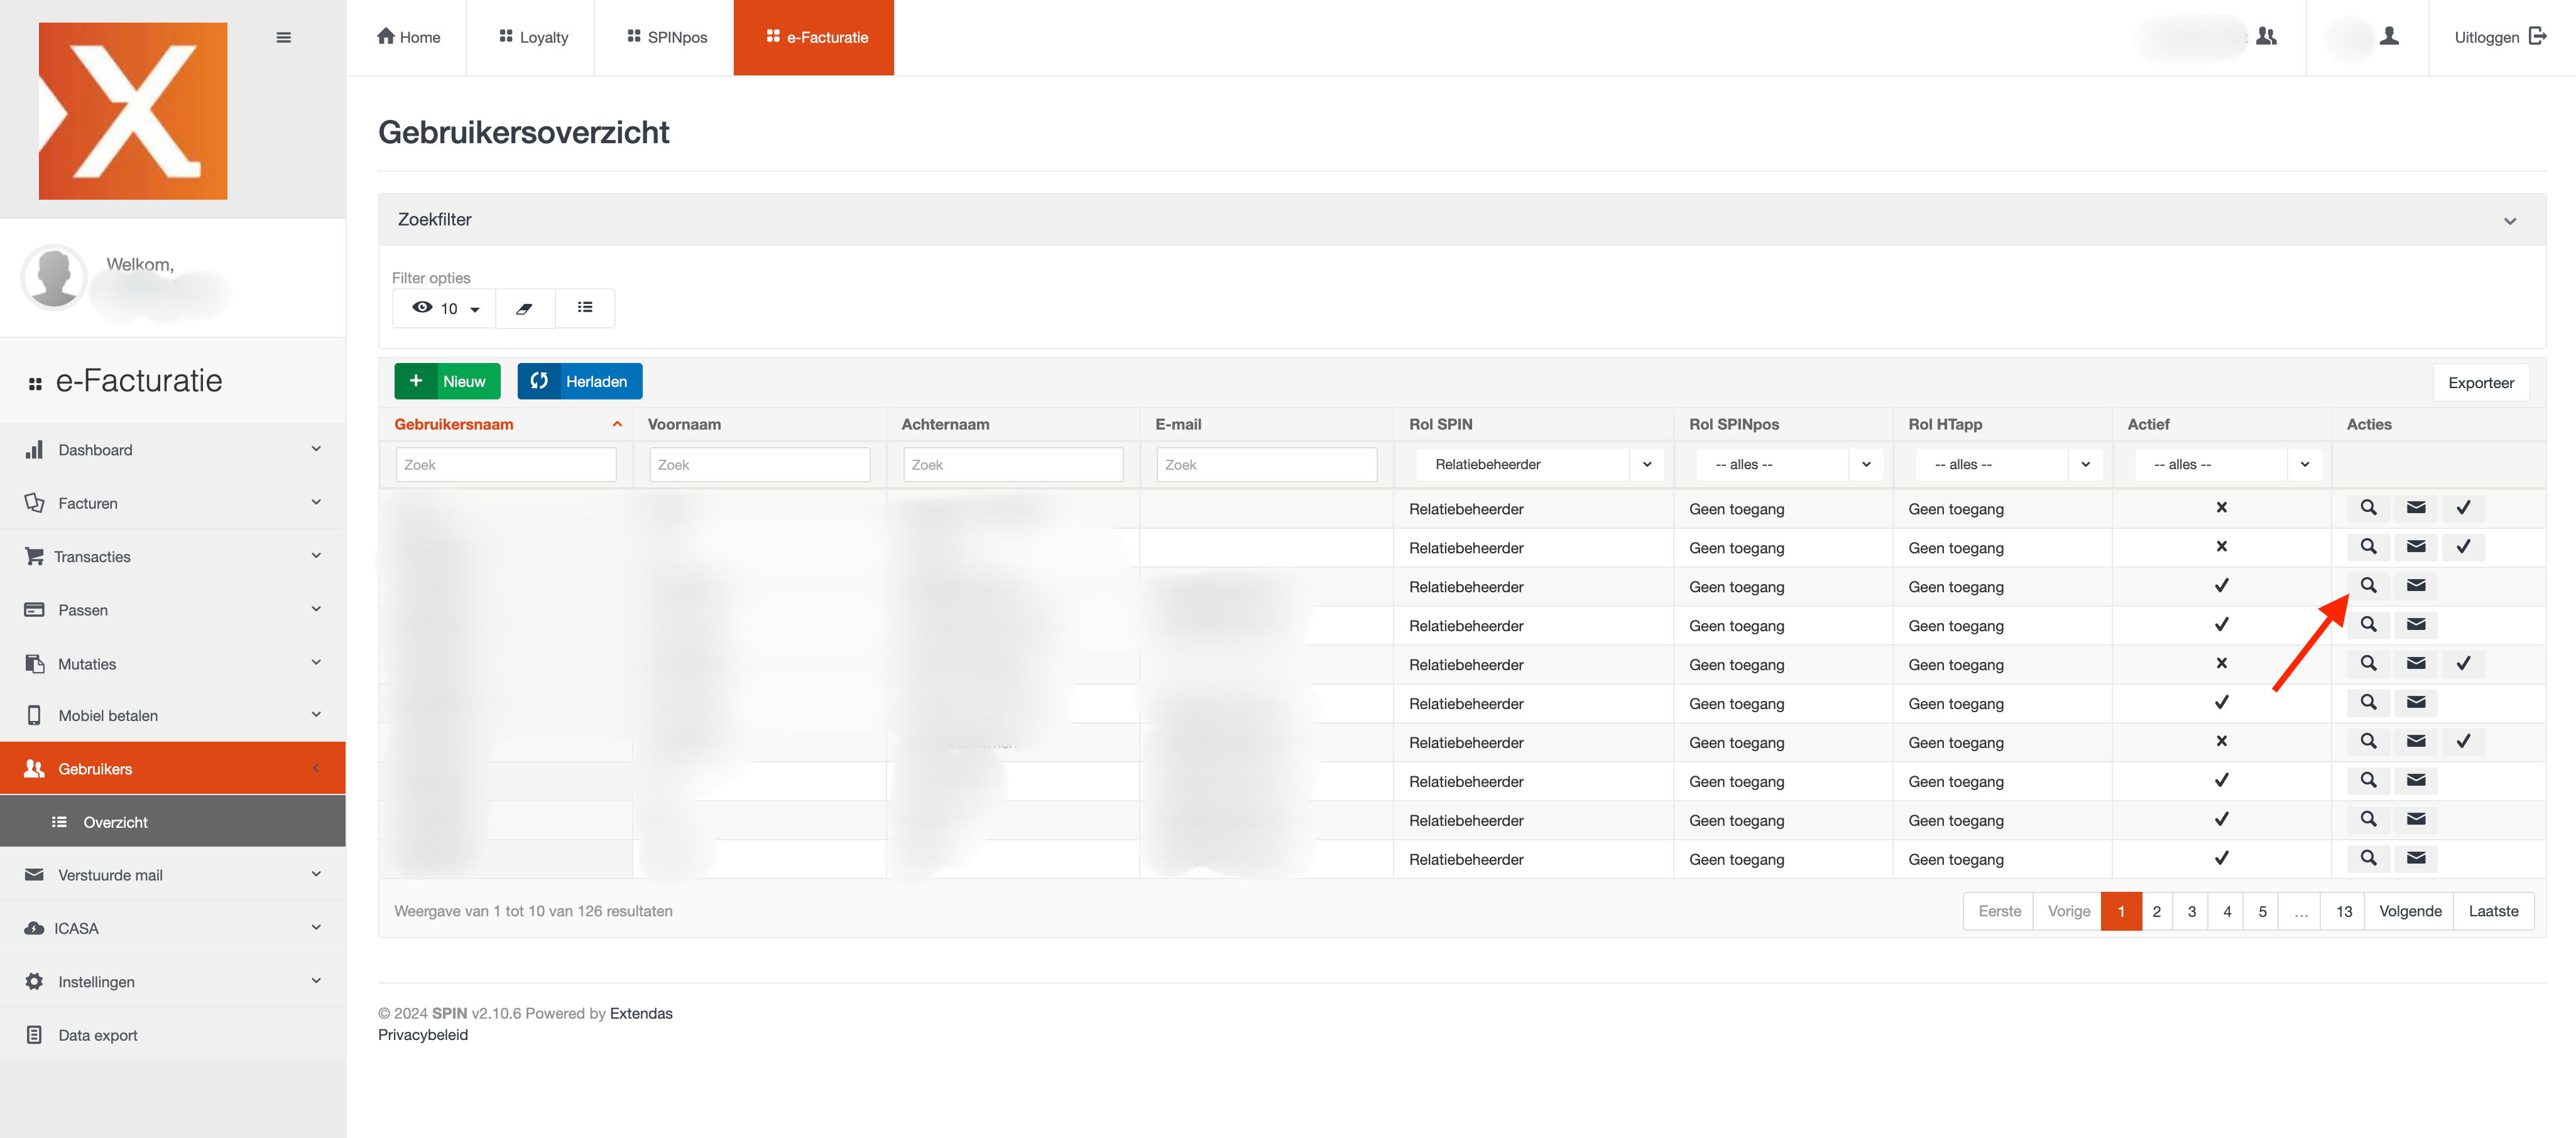
Task: Activate user via checkmark in seventh row
Action: pos(2463,742)
